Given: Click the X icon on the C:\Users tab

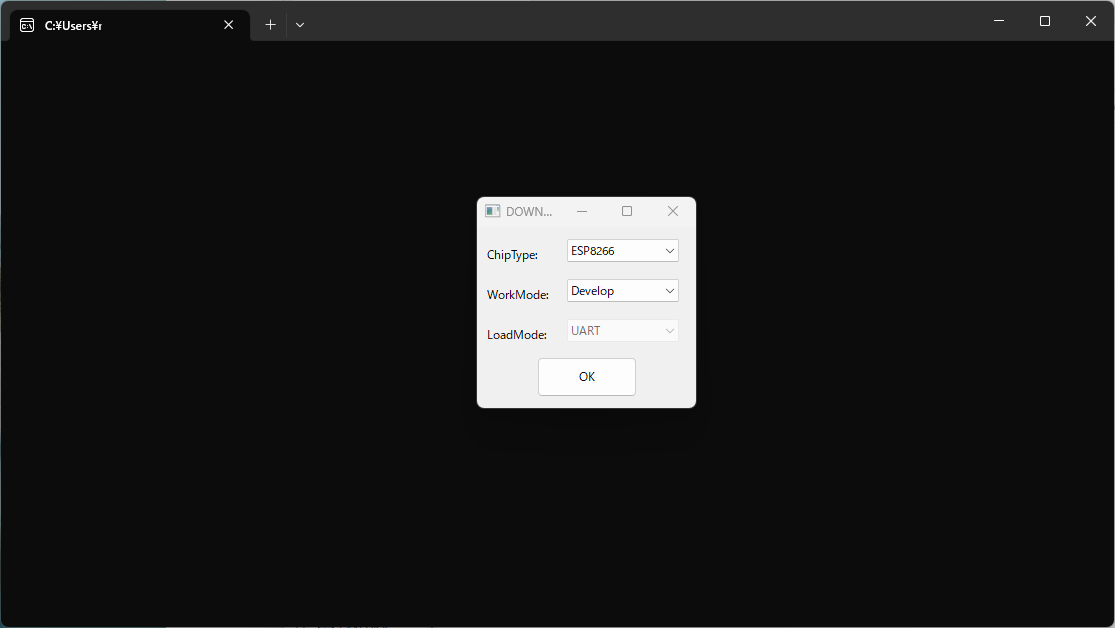Looking at the screenshot, I should 228,24.
